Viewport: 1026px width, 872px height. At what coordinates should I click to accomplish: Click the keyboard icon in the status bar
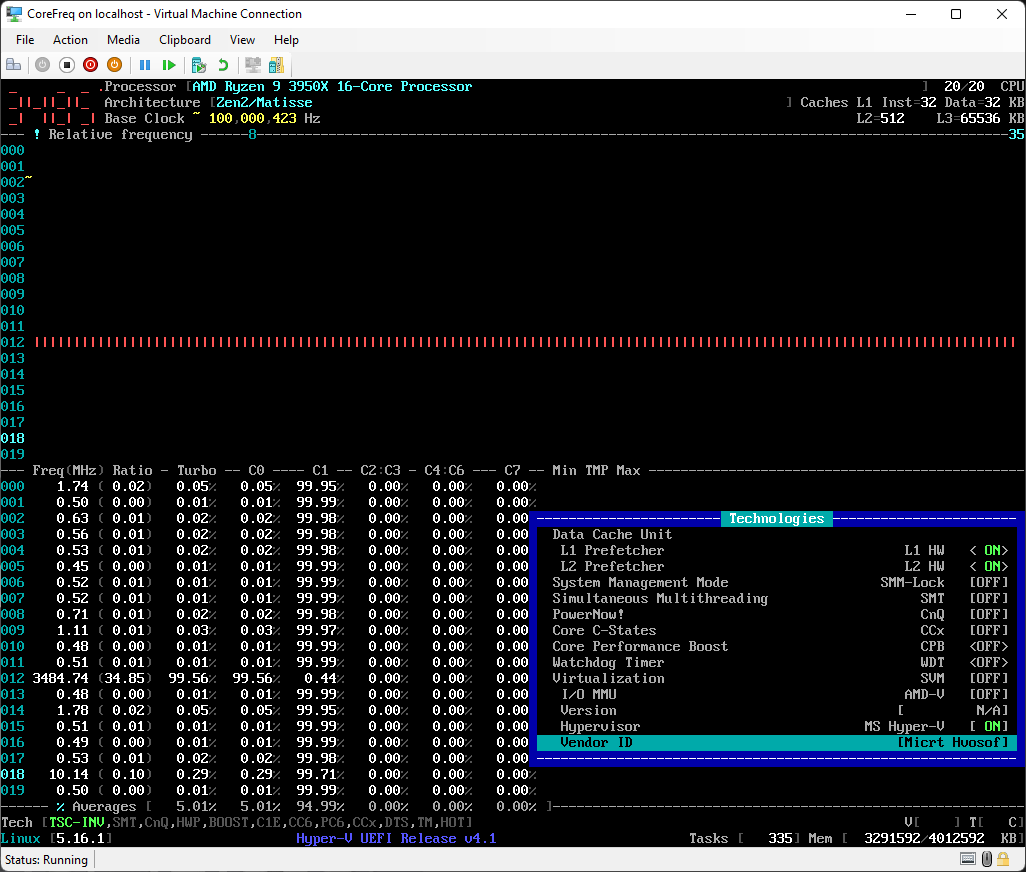968,859
